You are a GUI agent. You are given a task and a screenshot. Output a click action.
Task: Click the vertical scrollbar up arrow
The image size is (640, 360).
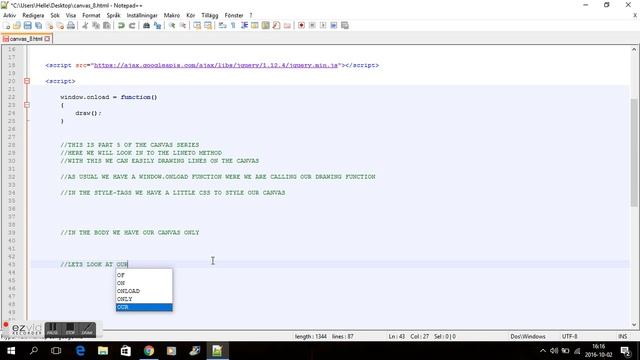(x=634, y=49)
